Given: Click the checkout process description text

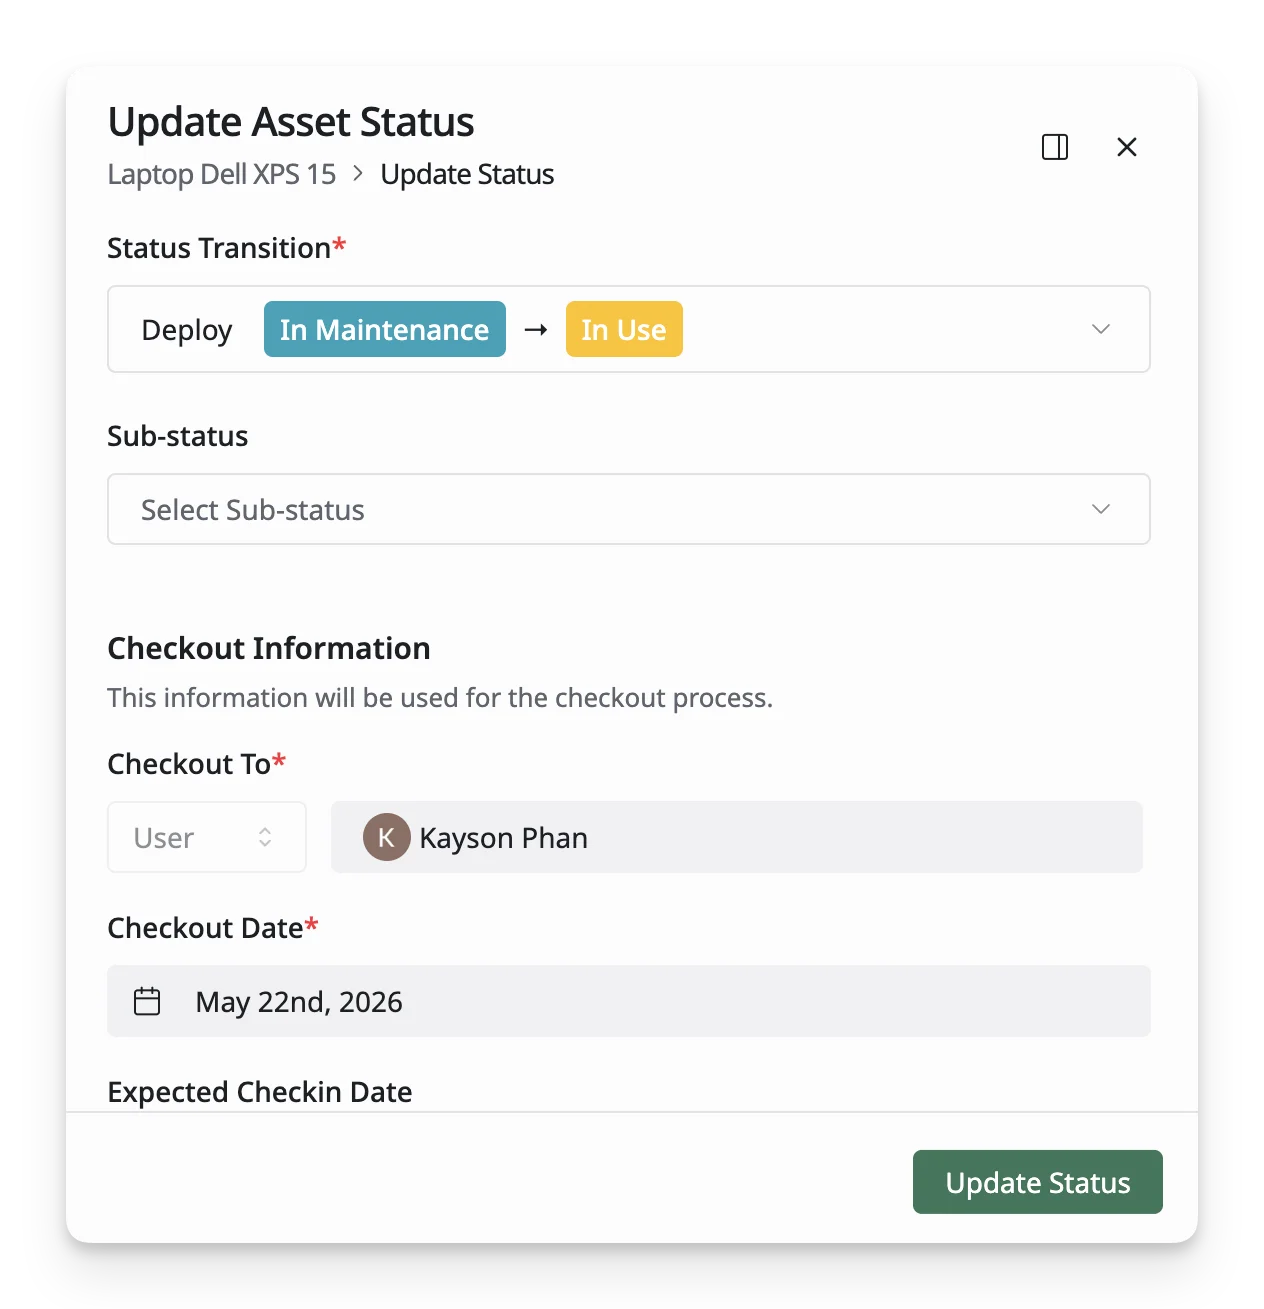Looking at the screenshot, I should (440, 697).
